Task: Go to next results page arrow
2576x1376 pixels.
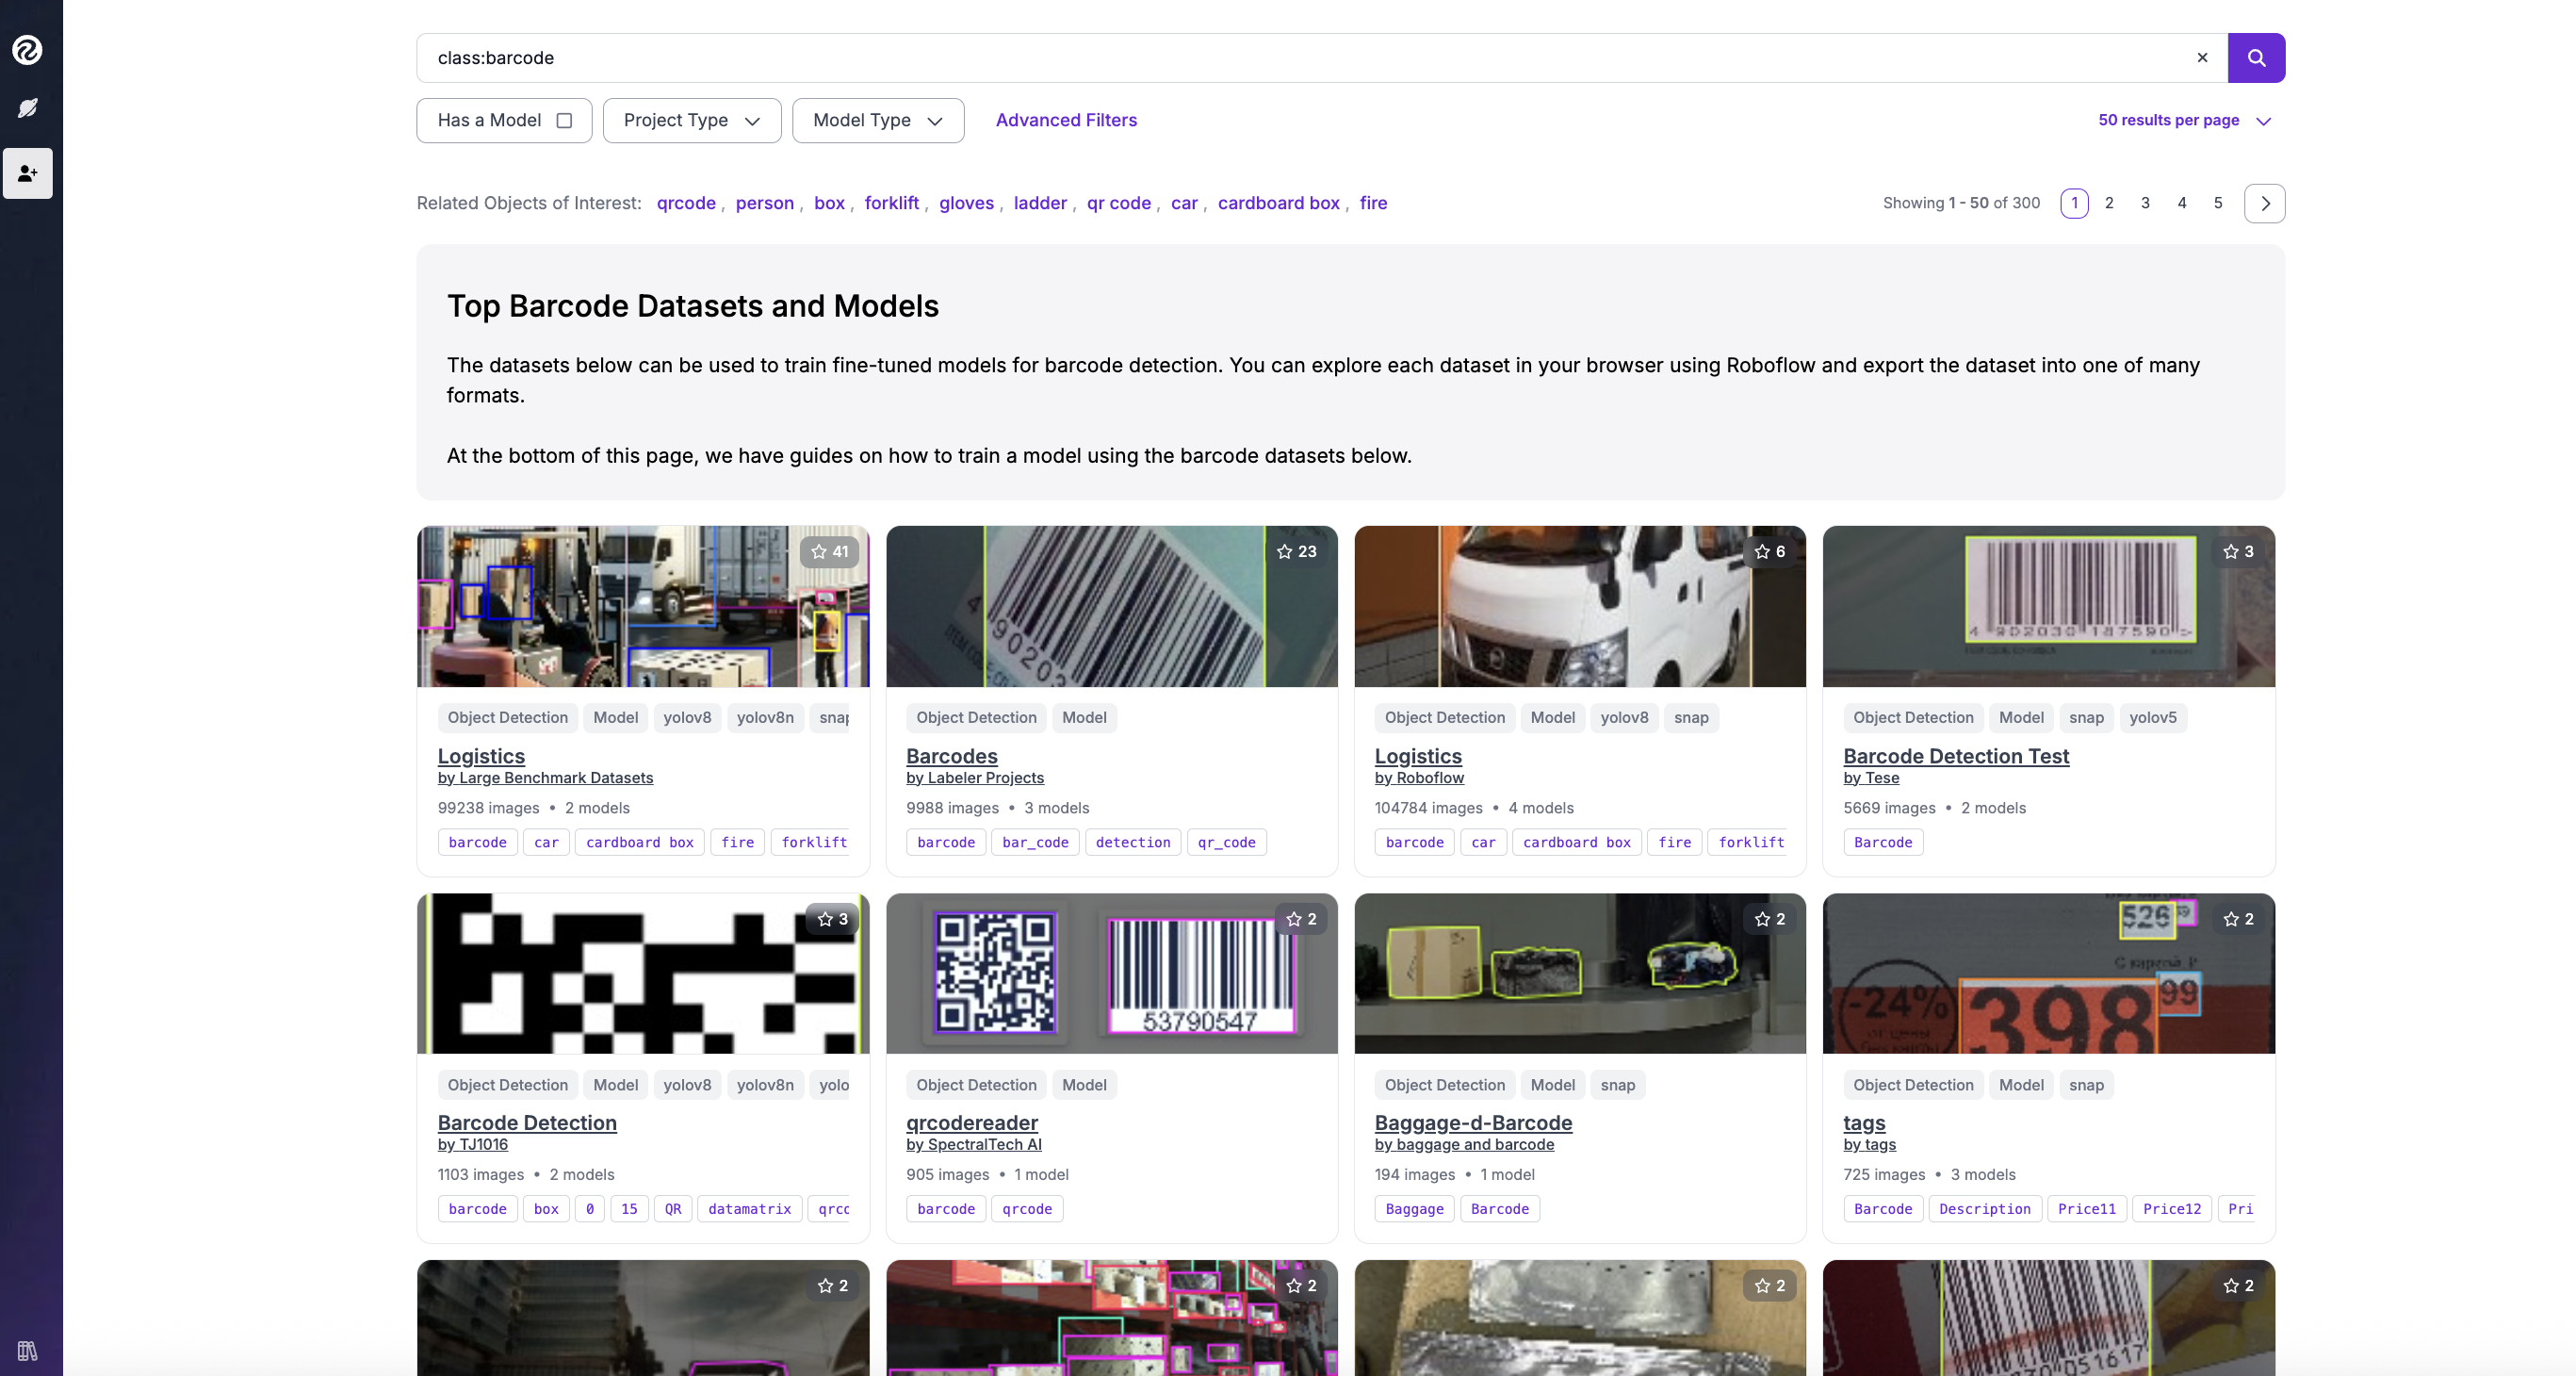Action: click(2264, 203)
